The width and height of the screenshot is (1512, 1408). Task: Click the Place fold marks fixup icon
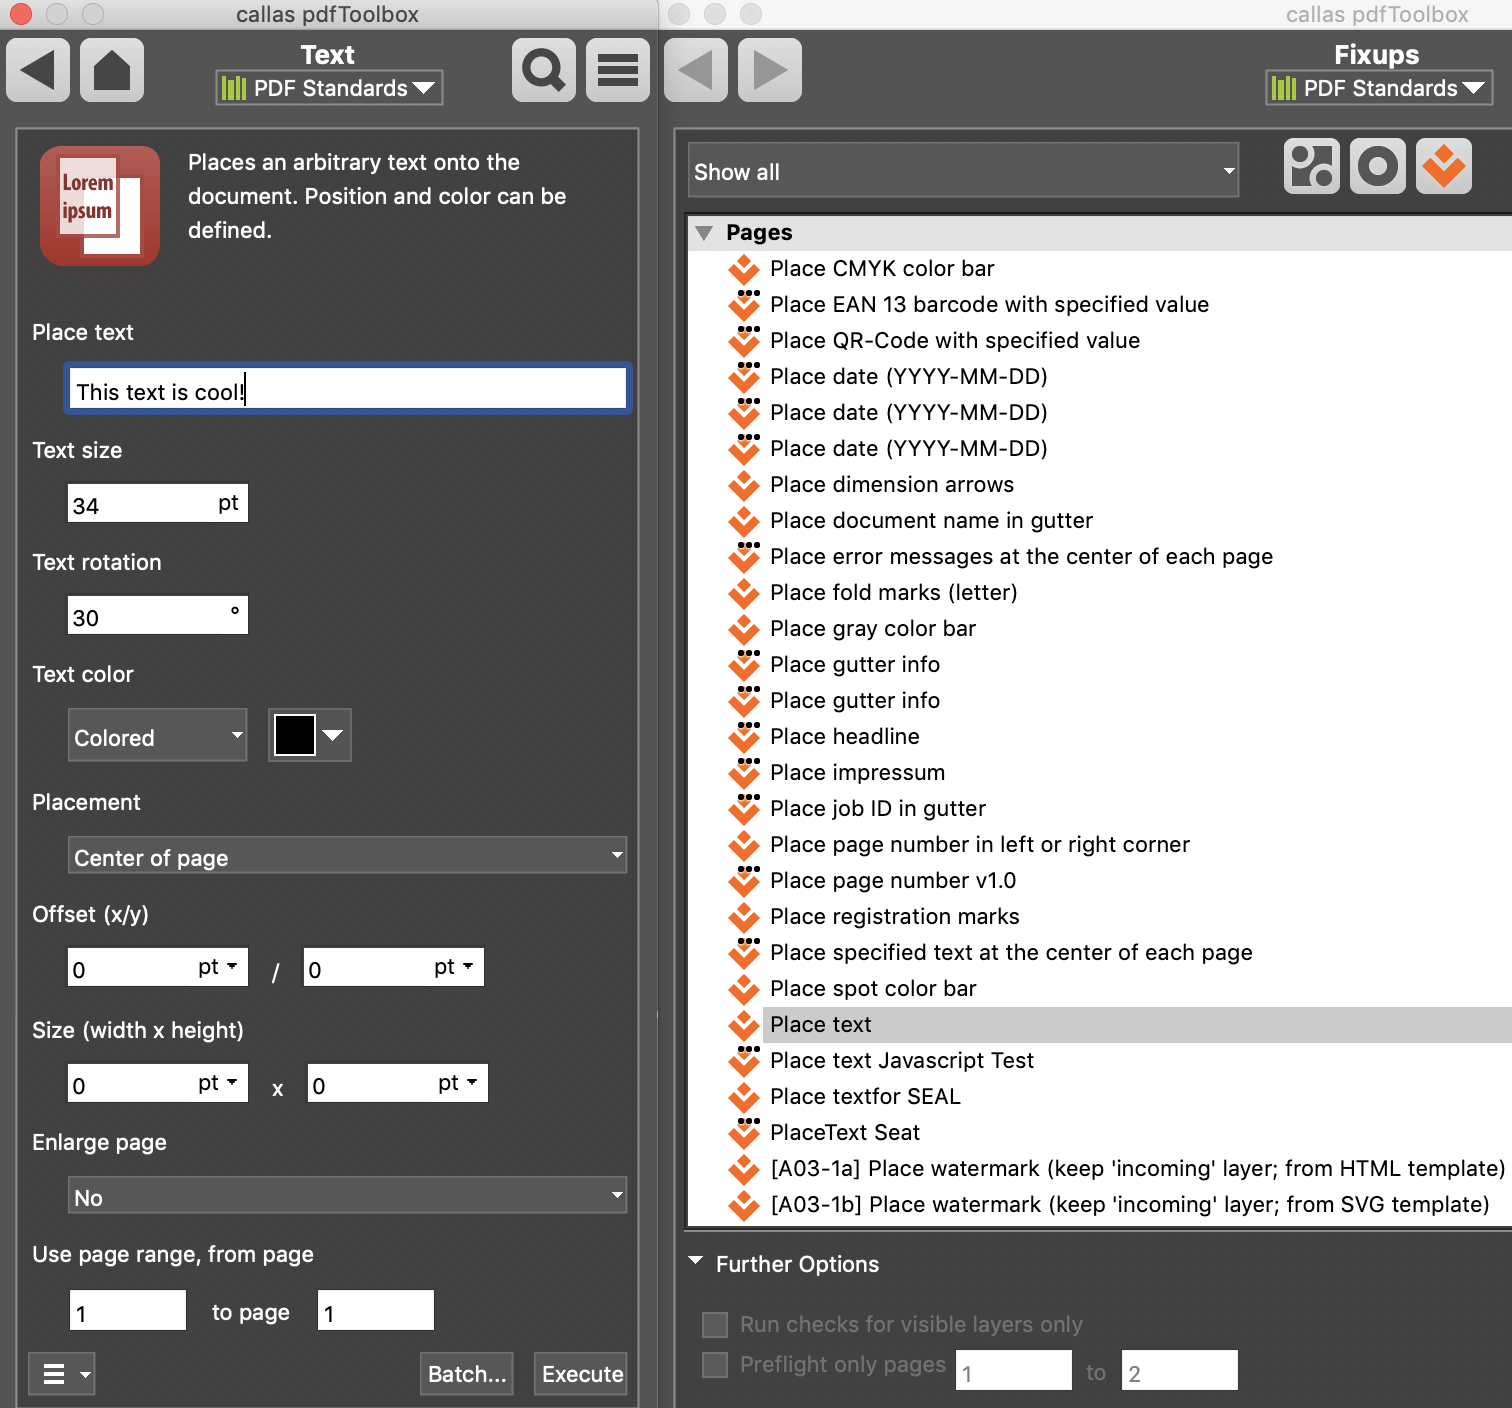(x=744, y=593)
